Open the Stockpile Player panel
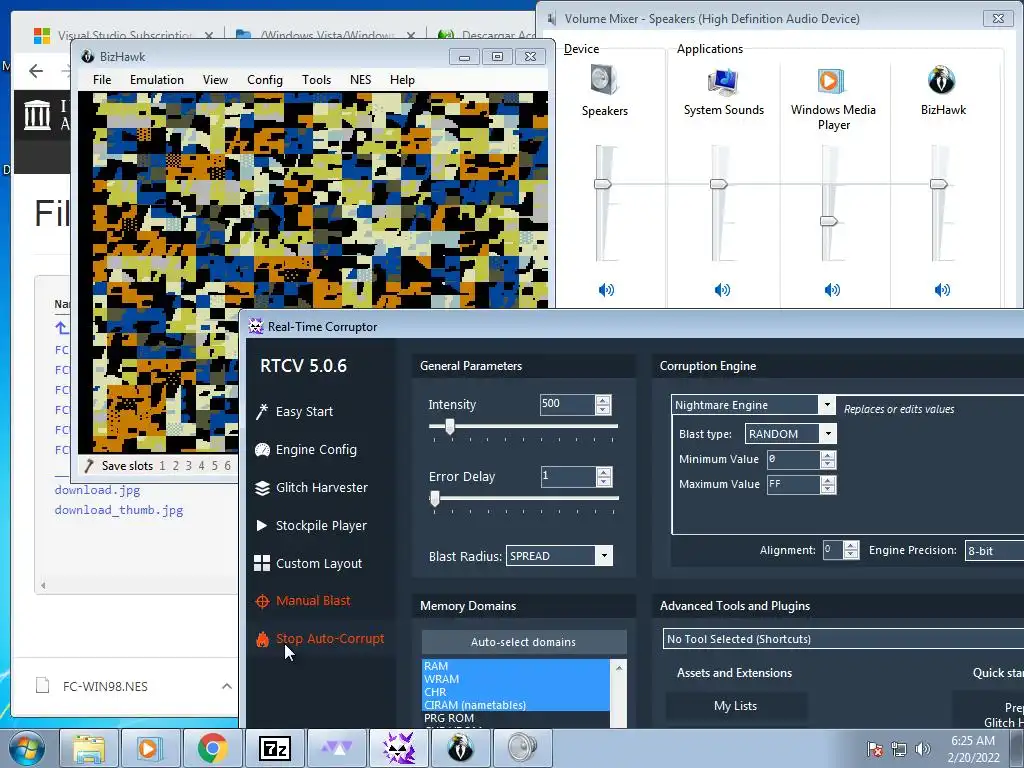The image size is (1024, 768). (x=310, y=525)
